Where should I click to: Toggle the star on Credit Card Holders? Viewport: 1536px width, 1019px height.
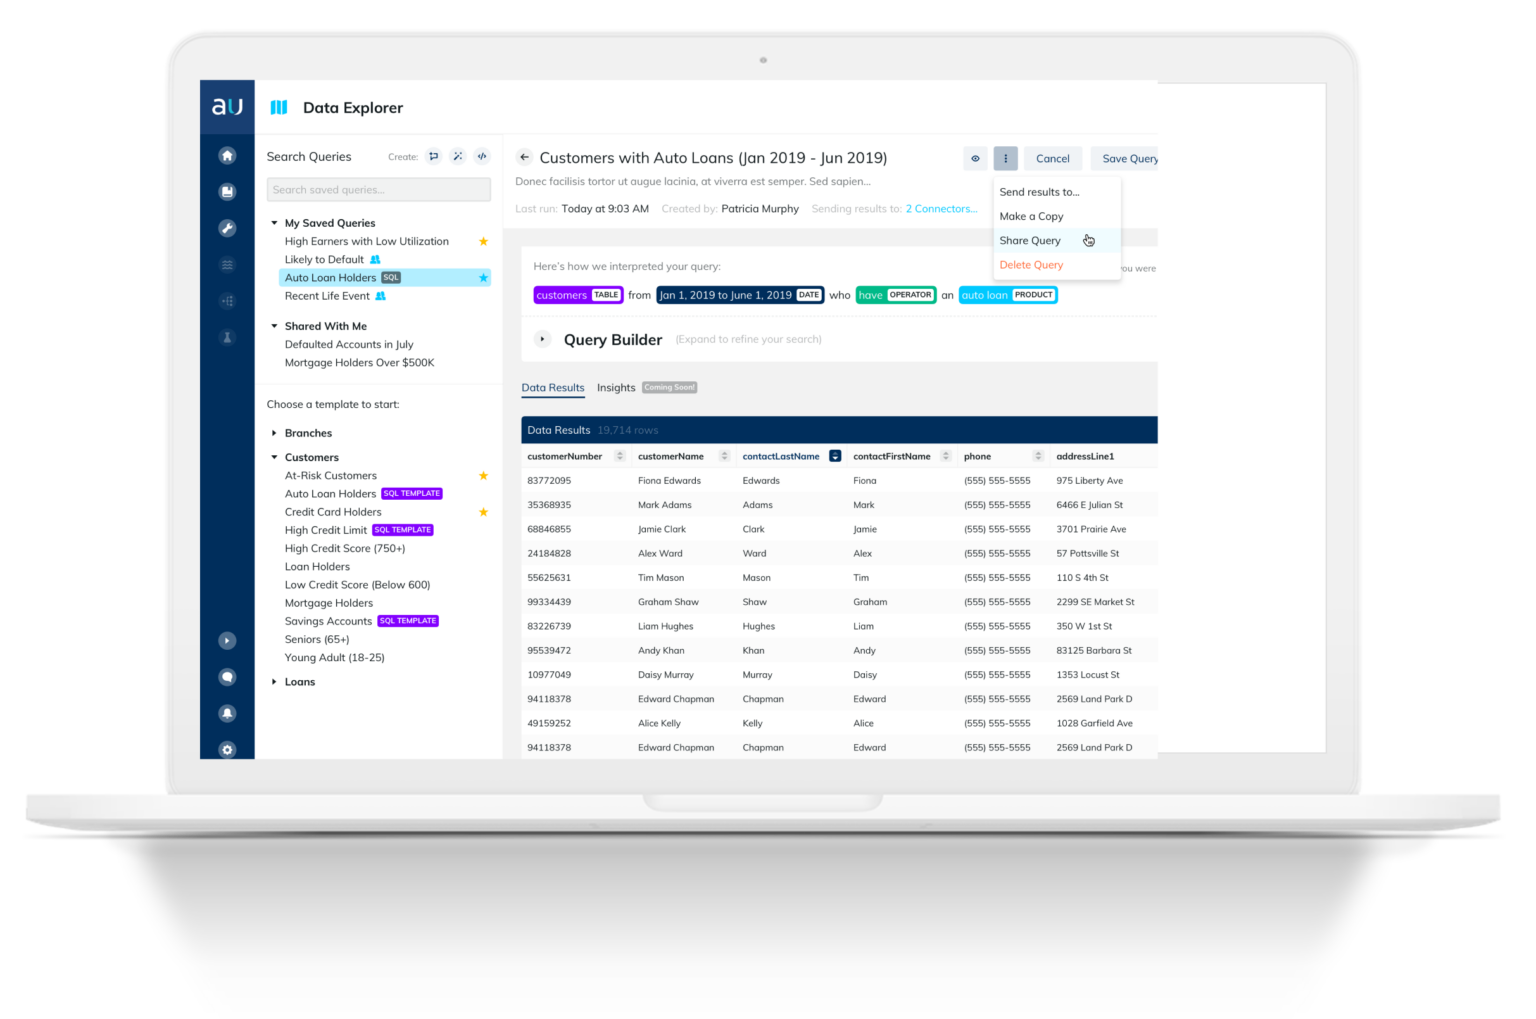484,511
